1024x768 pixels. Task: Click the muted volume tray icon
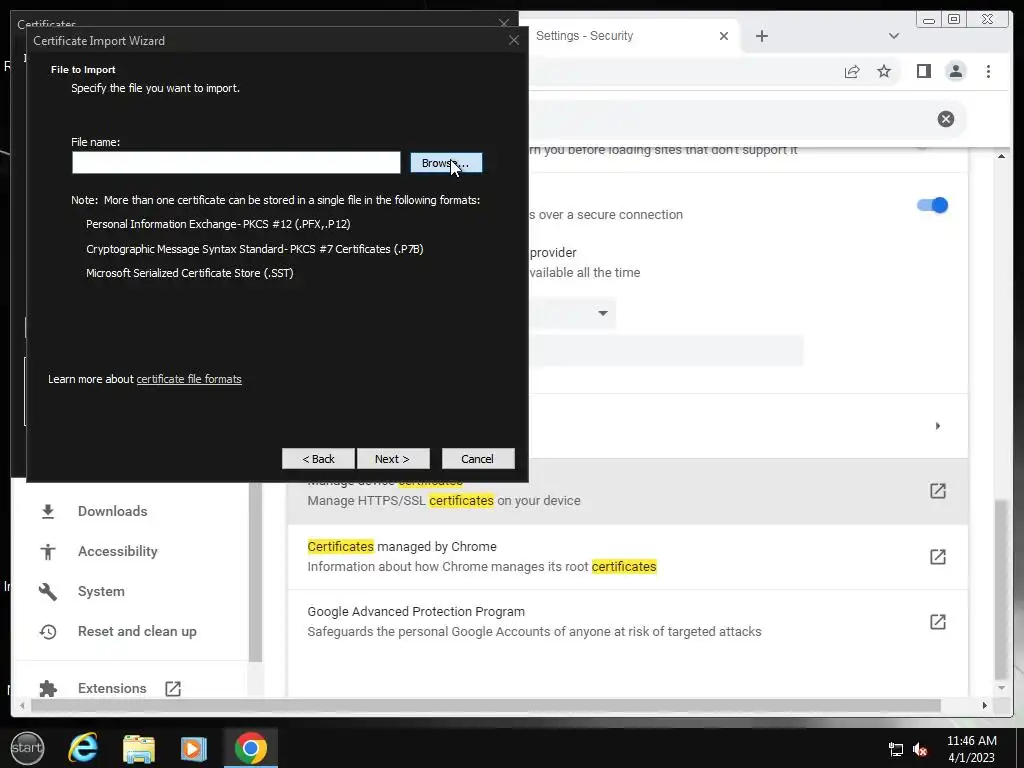point(920,750)
